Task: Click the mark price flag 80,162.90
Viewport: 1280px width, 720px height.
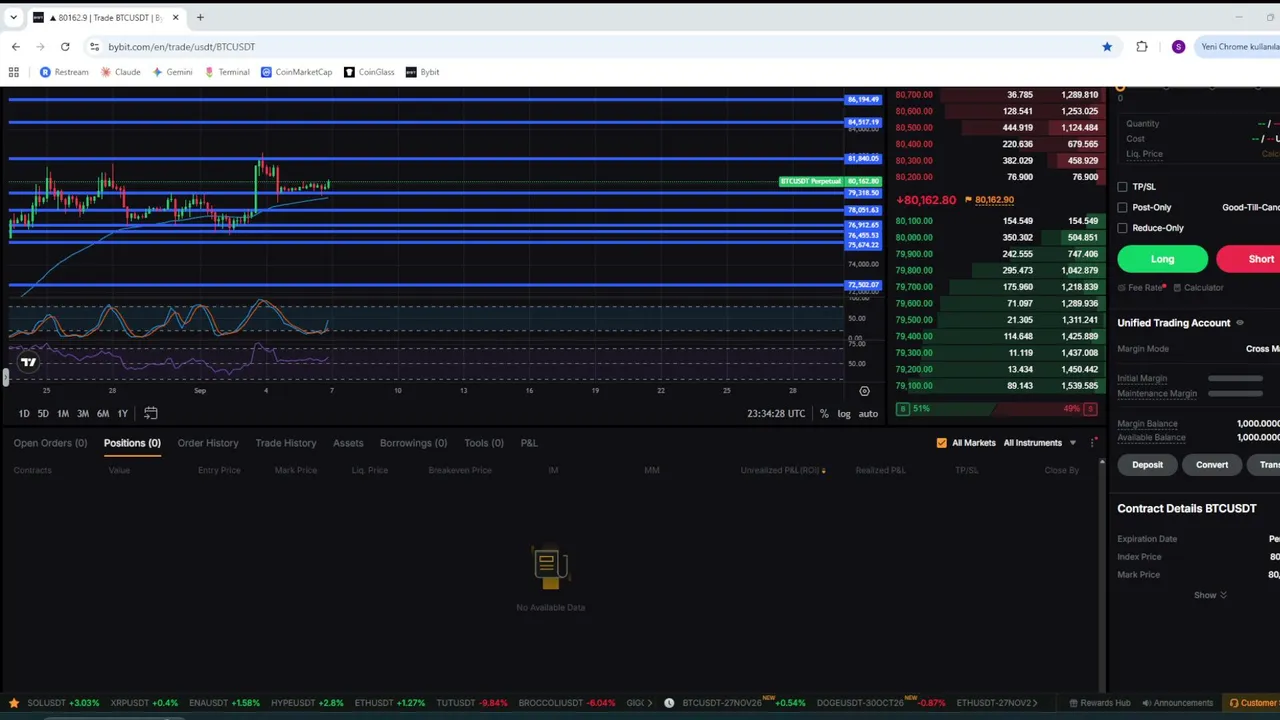Action: coord(989,200)
